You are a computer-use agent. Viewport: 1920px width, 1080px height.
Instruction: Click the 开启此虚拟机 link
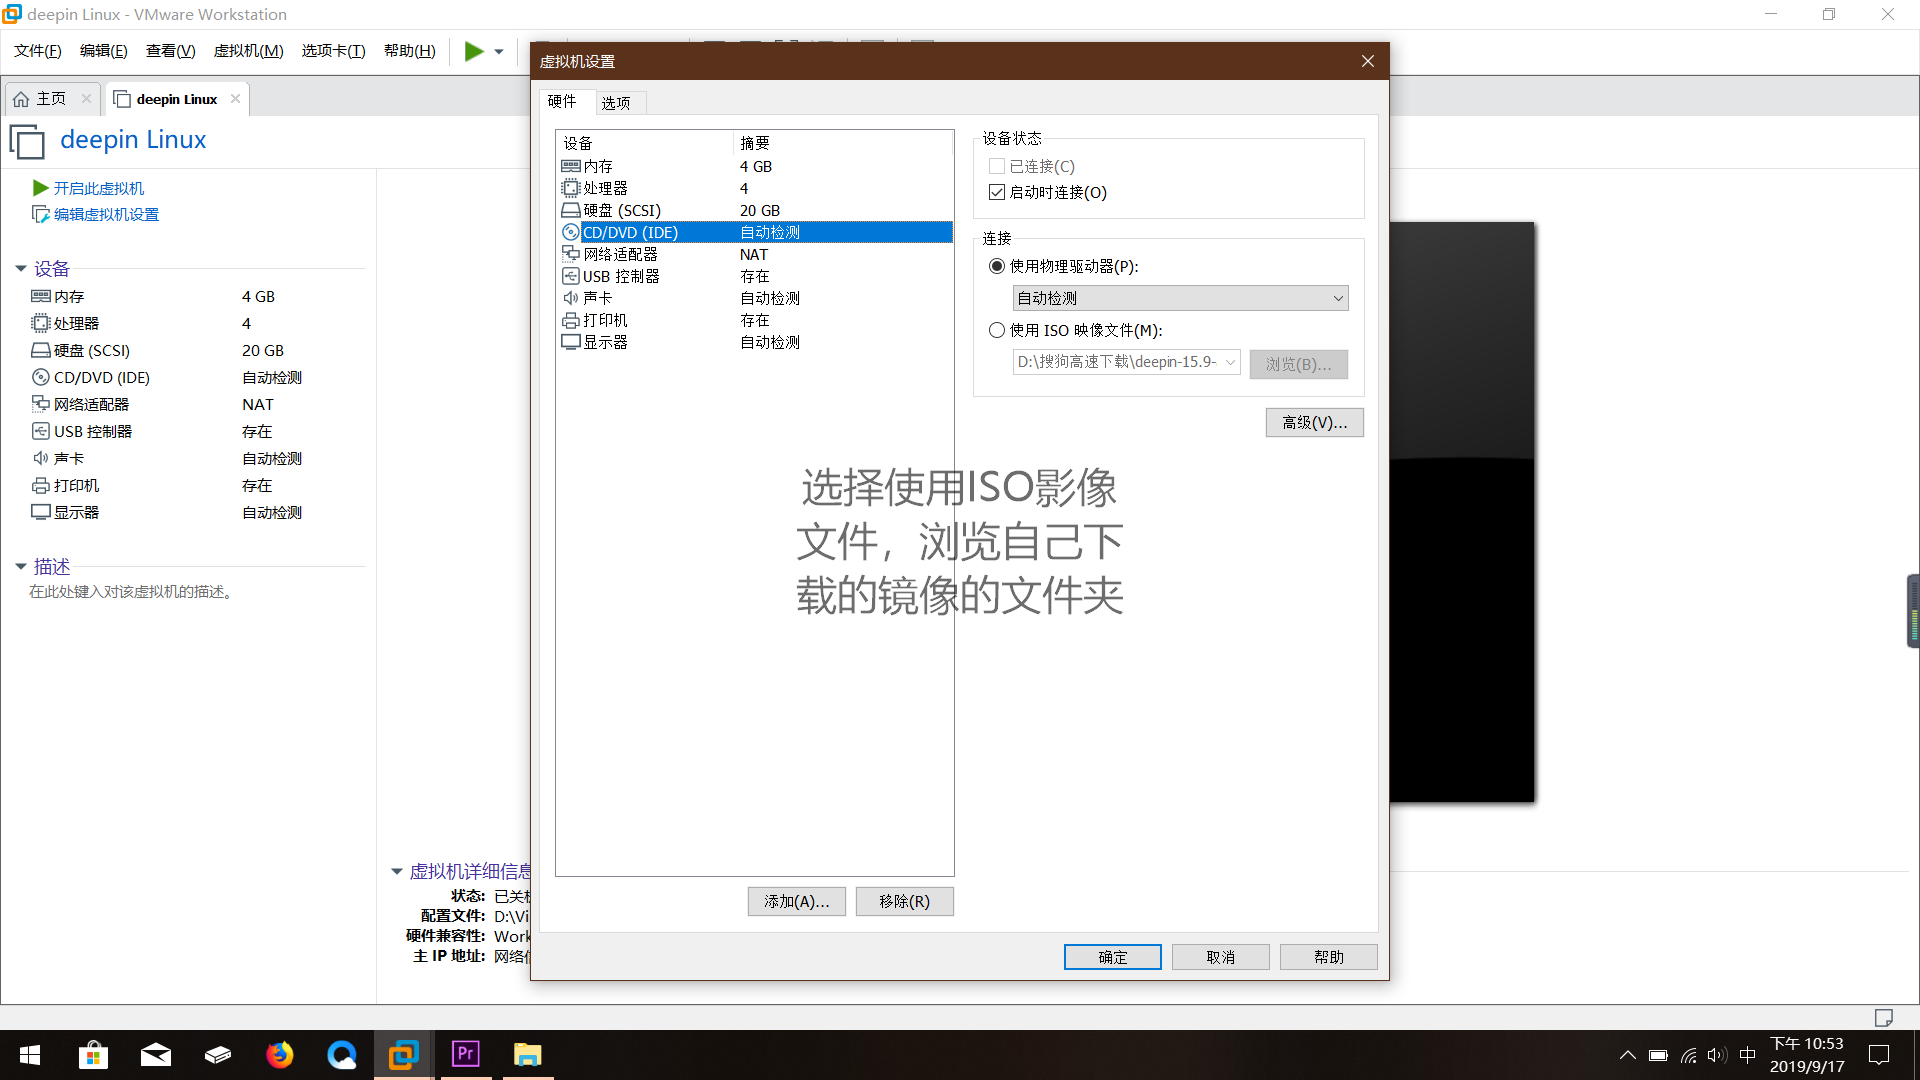coord(99,188)
